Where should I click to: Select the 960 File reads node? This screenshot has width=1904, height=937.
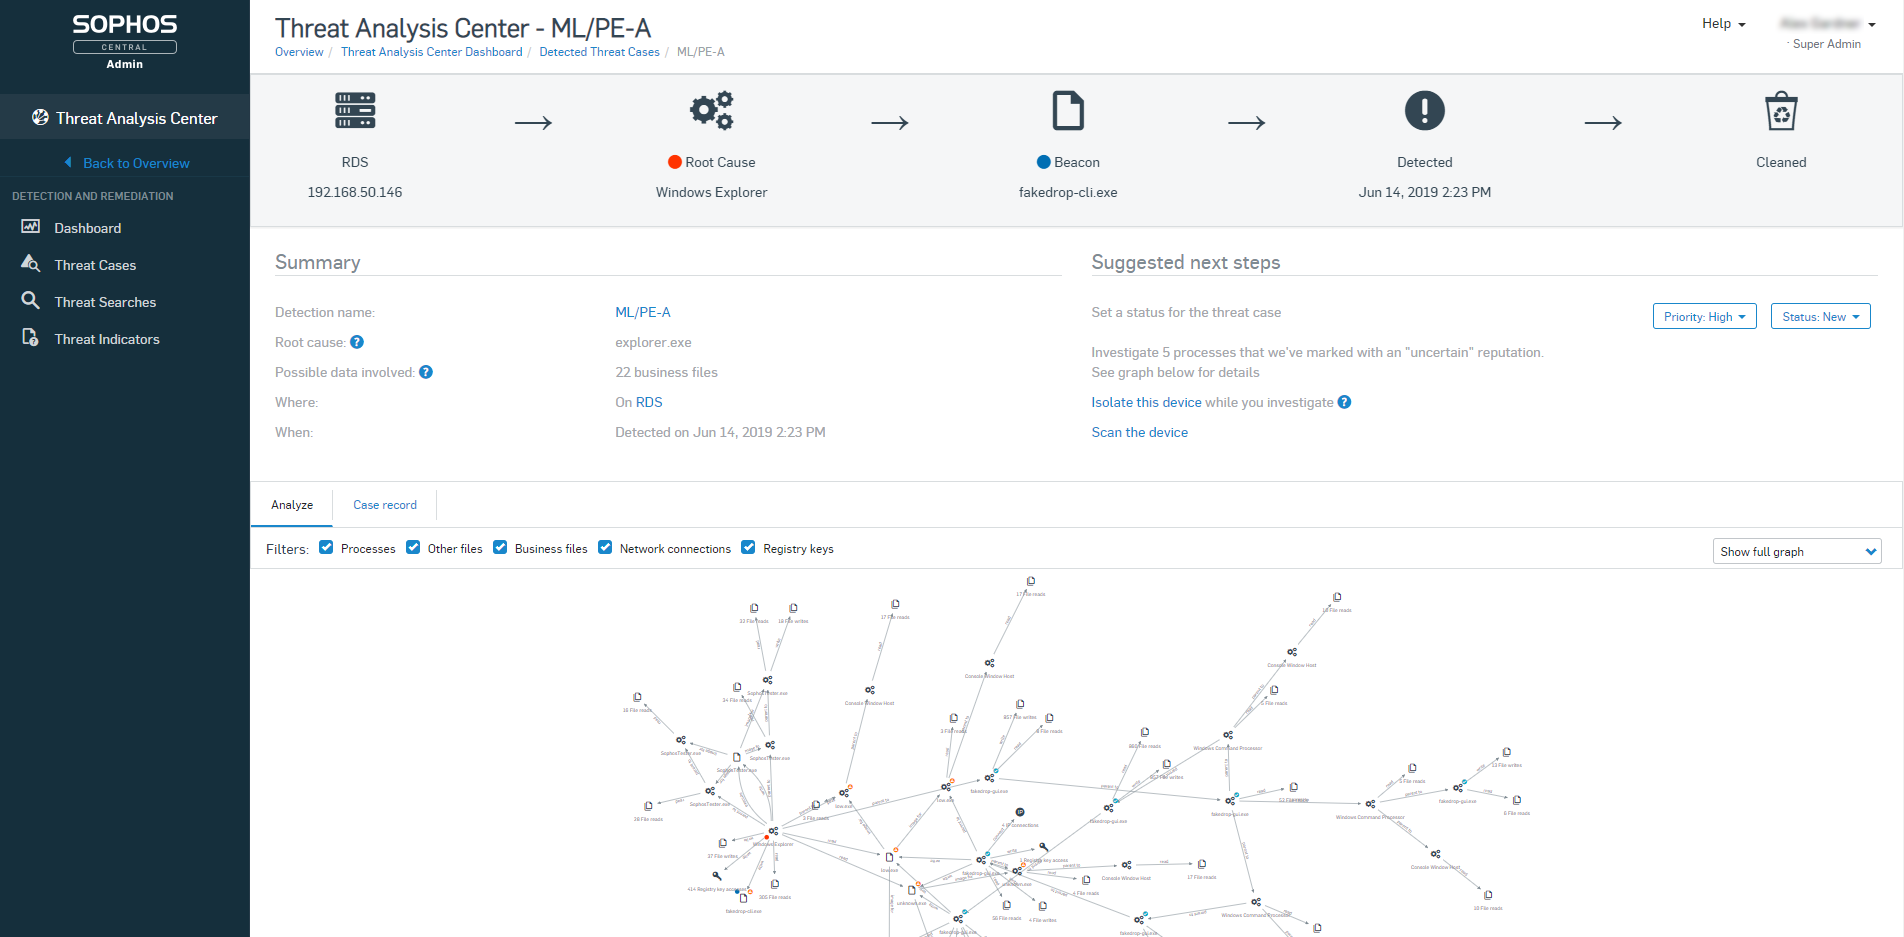click(1145, 733)
